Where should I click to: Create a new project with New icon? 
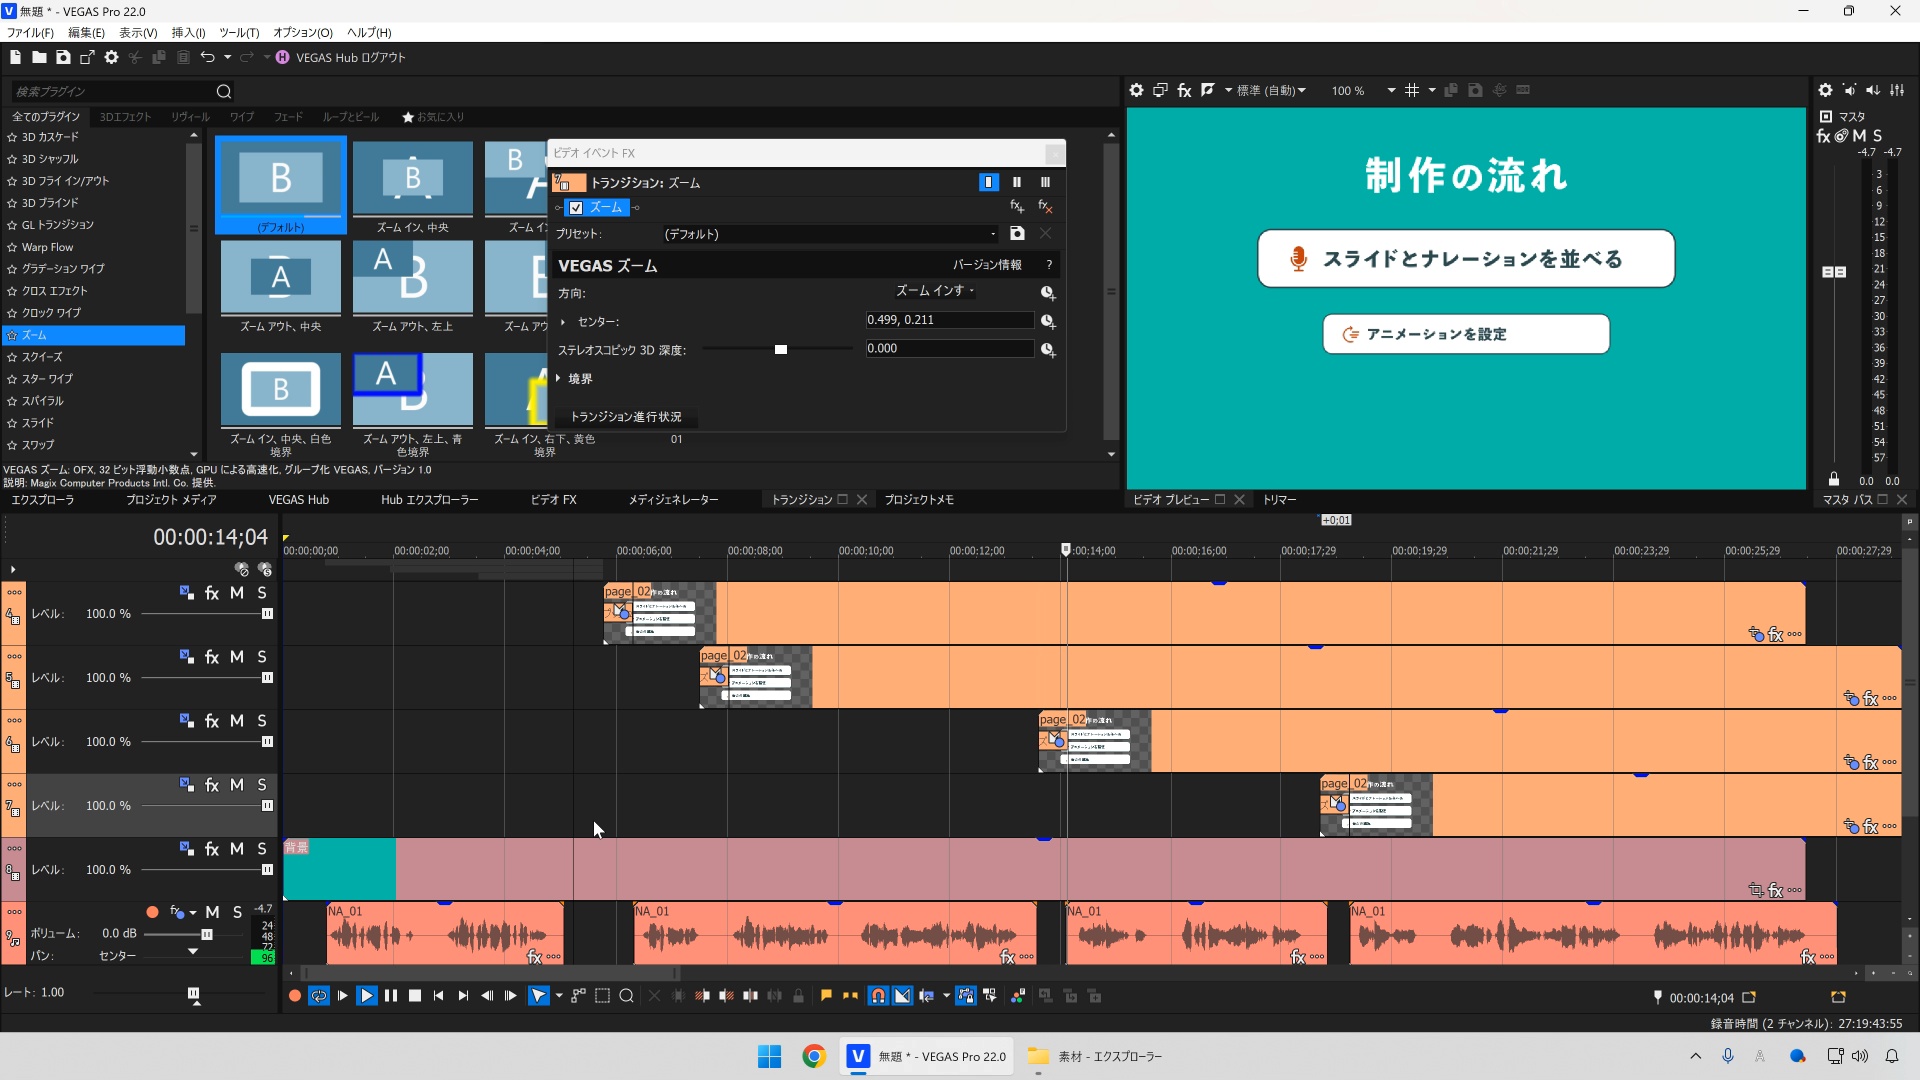[15, 58]
